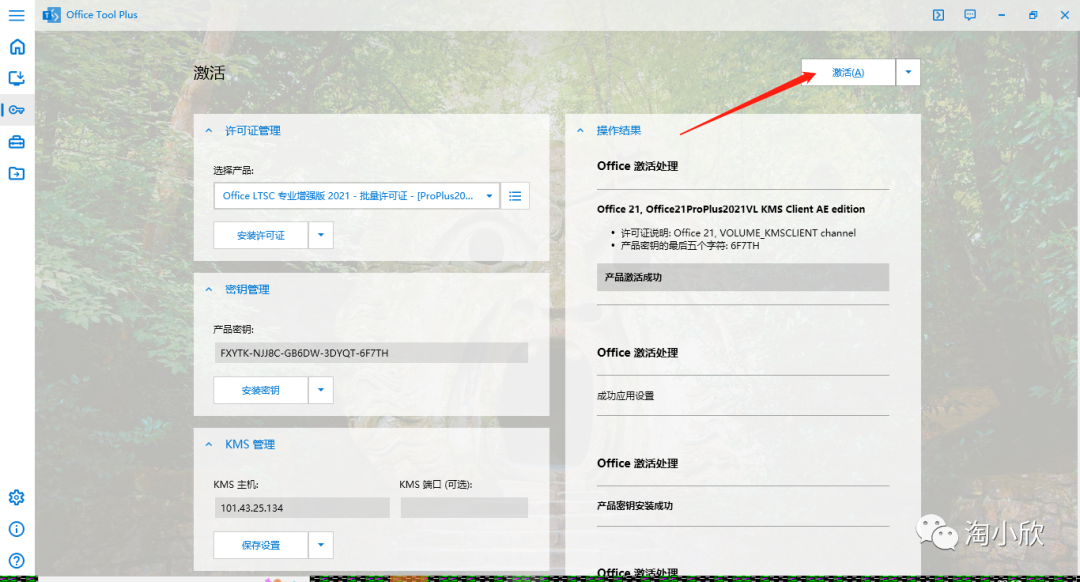Minimize the Office Tool Plus window
1080x582 pixels.
click(x=1001, y=14)
